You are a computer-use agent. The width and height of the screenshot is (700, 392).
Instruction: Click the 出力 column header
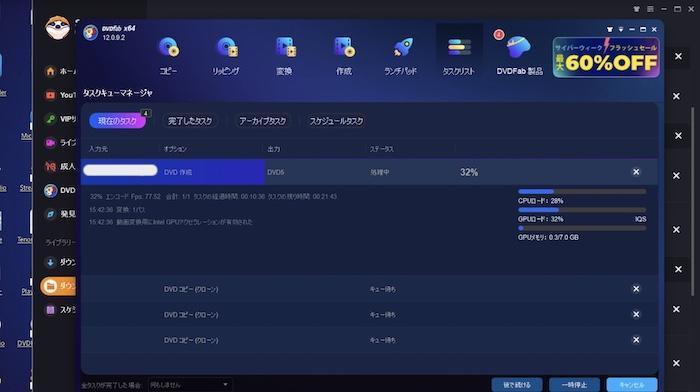click(274, 149)
